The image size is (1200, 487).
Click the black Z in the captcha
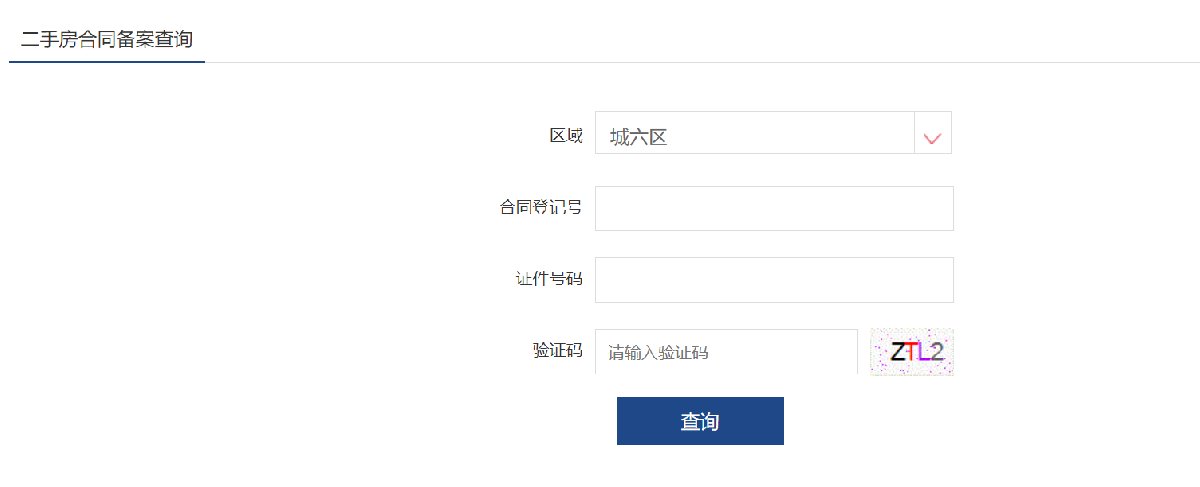pyautogui.click(x=897, y=352)
